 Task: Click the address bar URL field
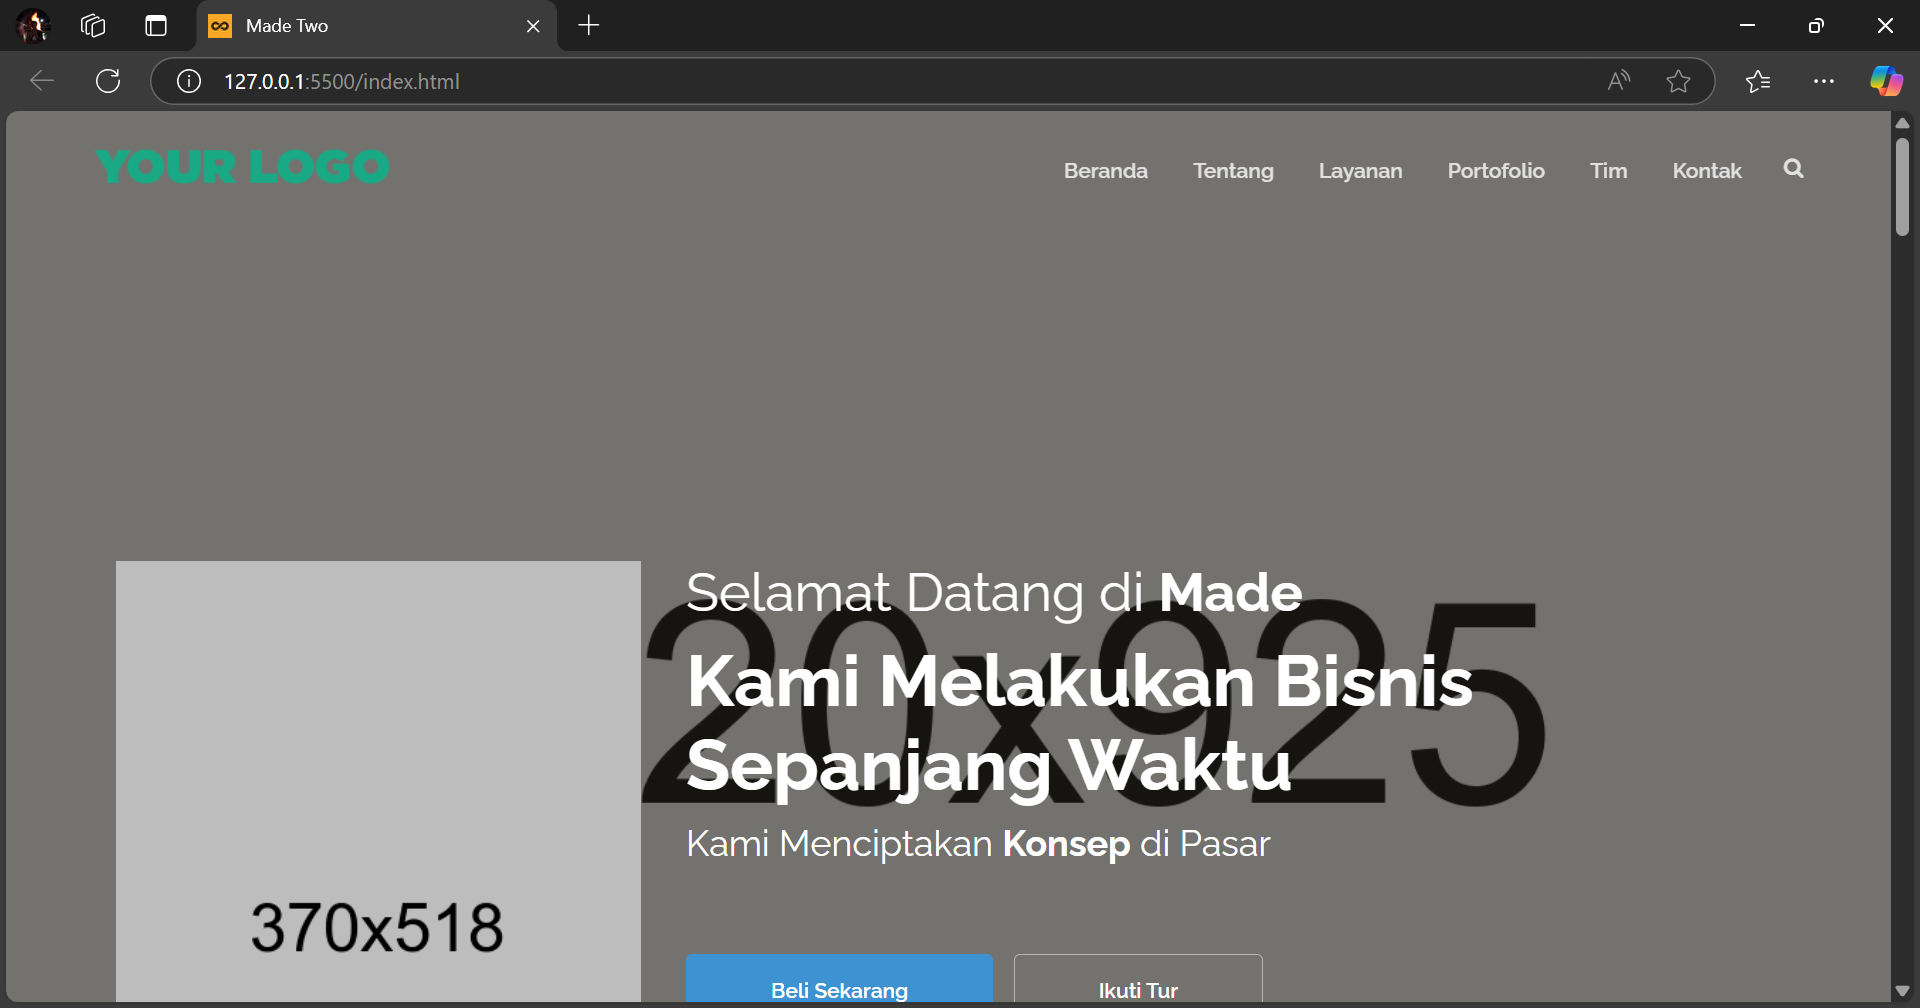pos(800,81)
